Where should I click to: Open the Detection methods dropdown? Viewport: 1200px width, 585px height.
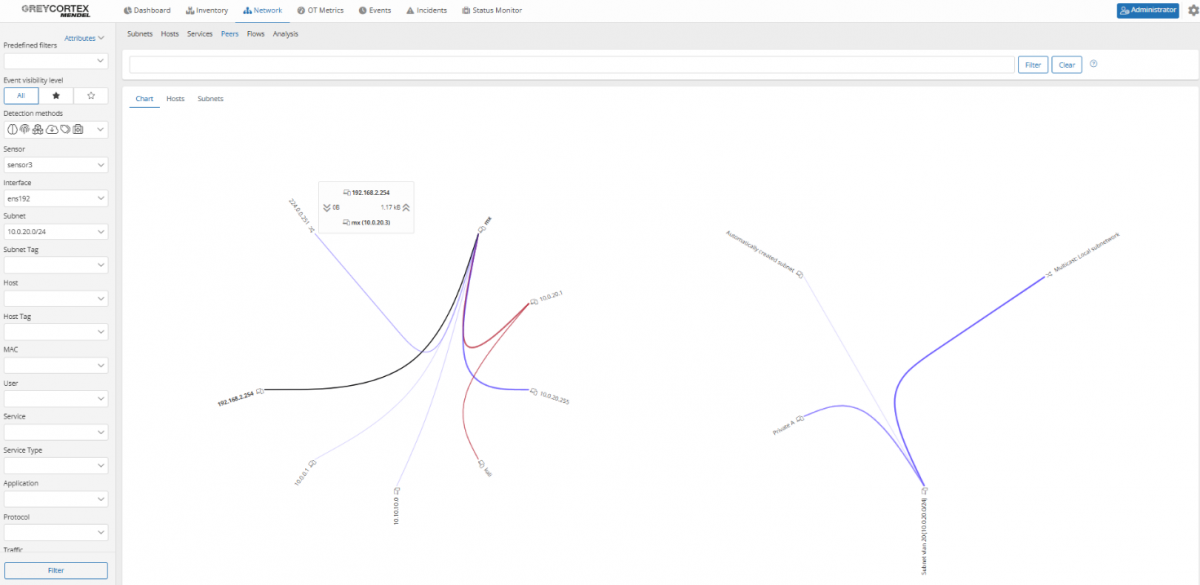[56, 129]
